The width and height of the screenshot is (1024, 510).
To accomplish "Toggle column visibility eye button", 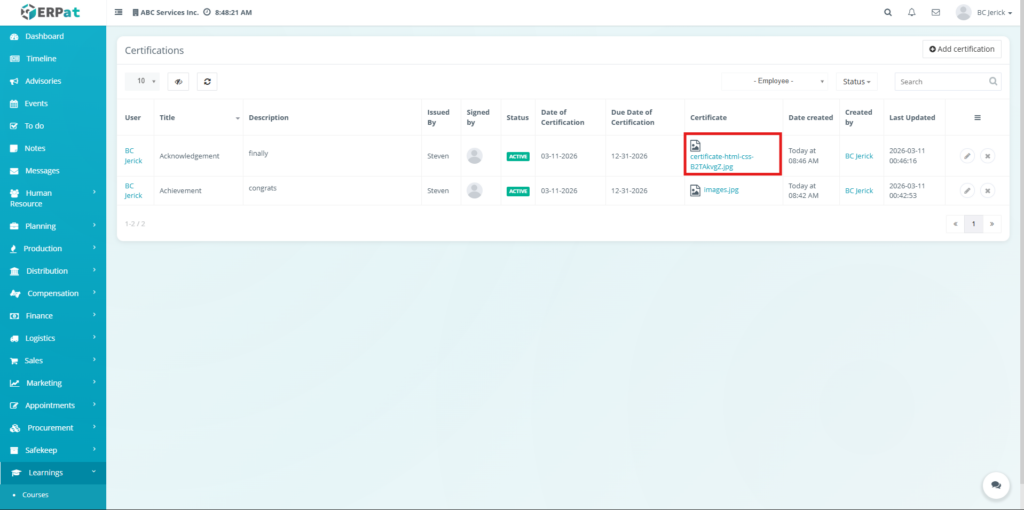I will [179, 82].
